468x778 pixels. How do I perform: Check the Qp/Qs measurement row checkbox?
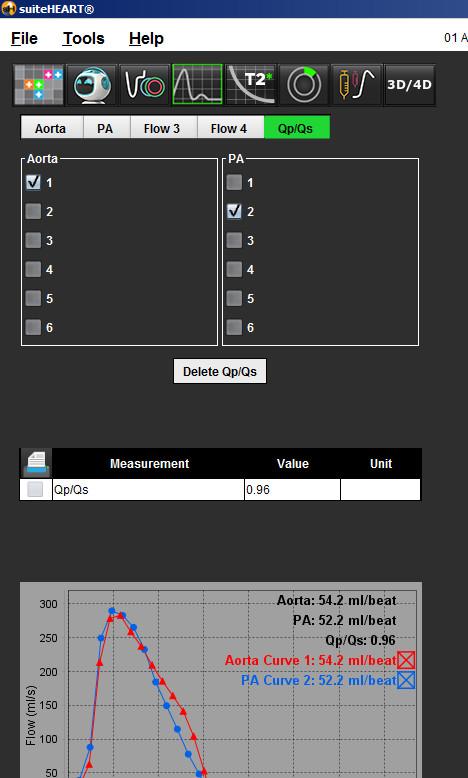point(35,490)
